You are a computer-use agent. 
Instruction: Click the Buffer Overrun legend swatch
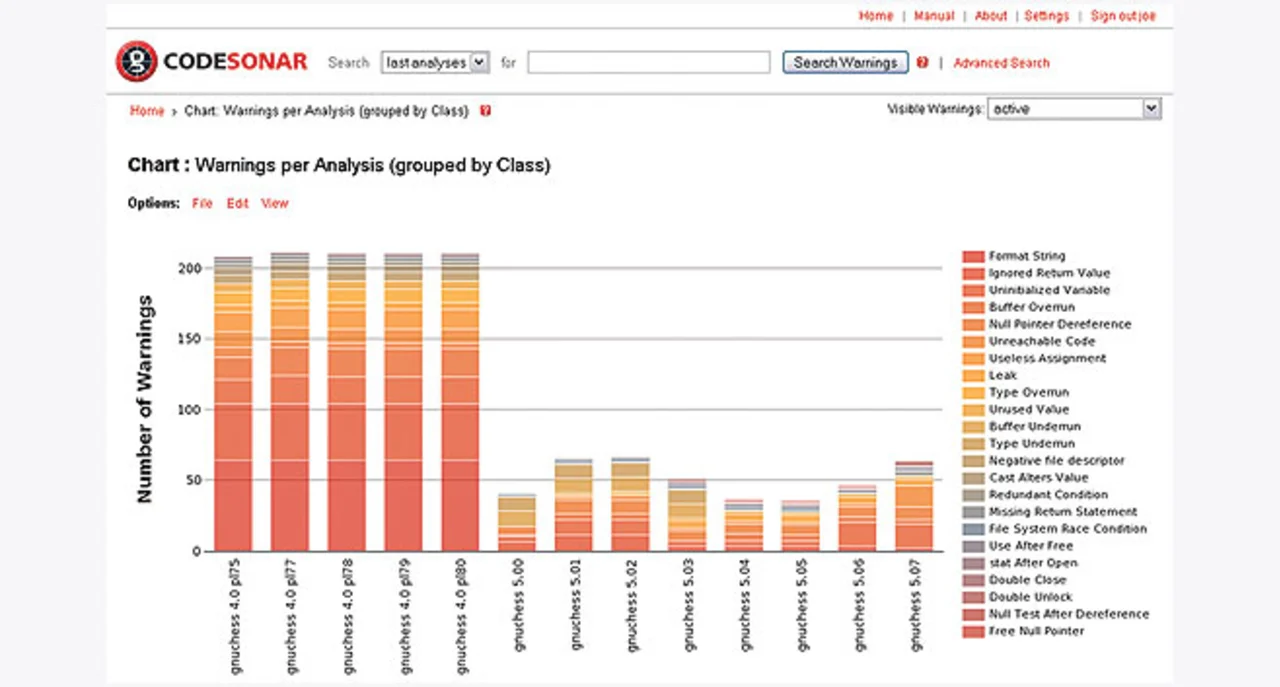coord(973,307)
